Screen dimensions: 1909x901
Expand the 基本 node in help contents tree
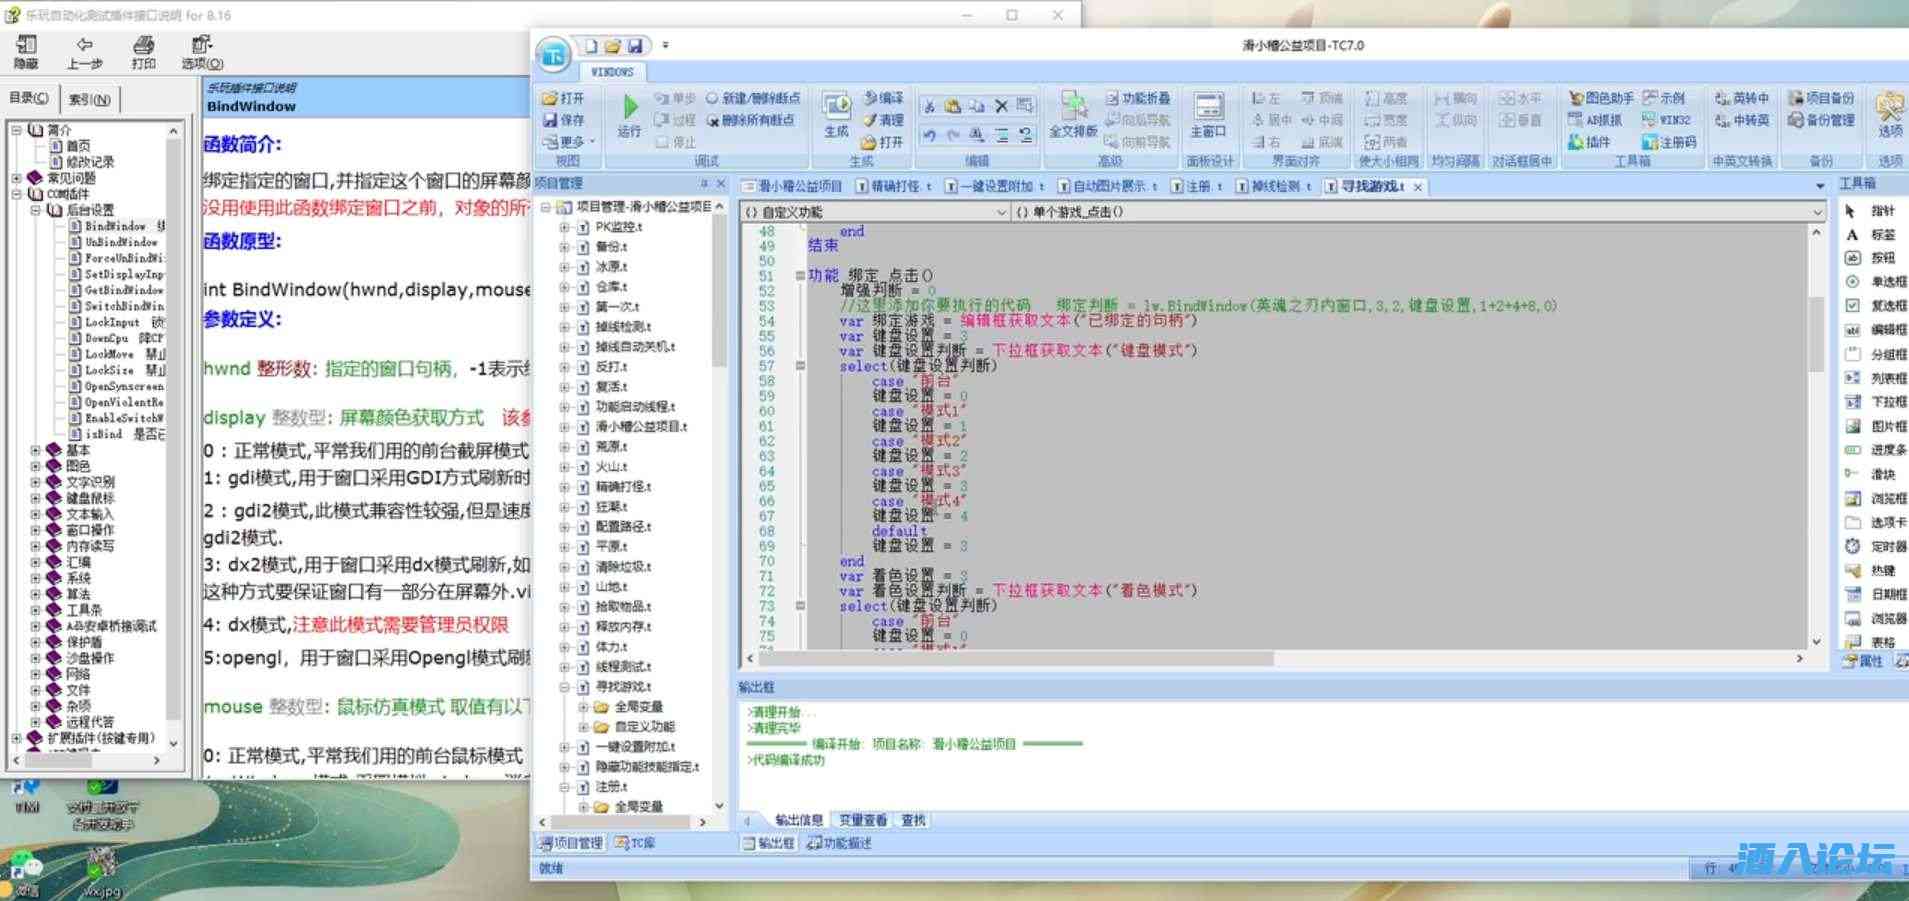point(36,451)
